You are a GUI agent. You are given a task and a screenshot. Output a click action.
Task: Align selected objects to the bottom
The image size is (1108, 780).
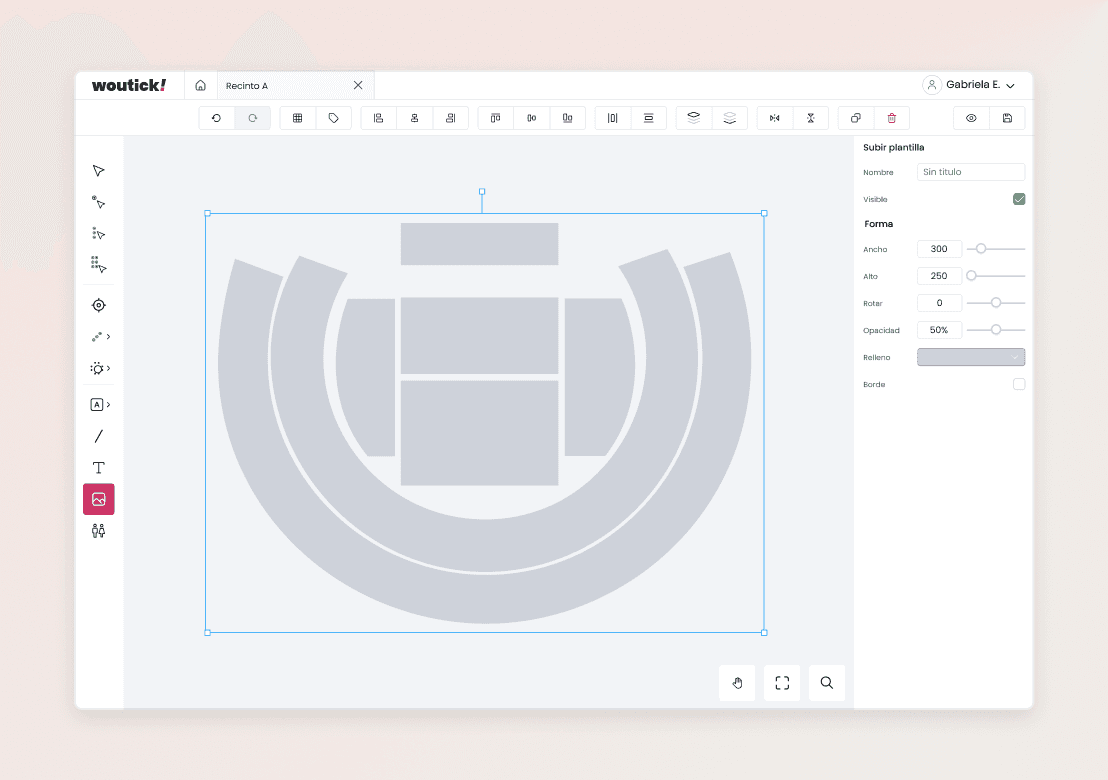(567, 118)
